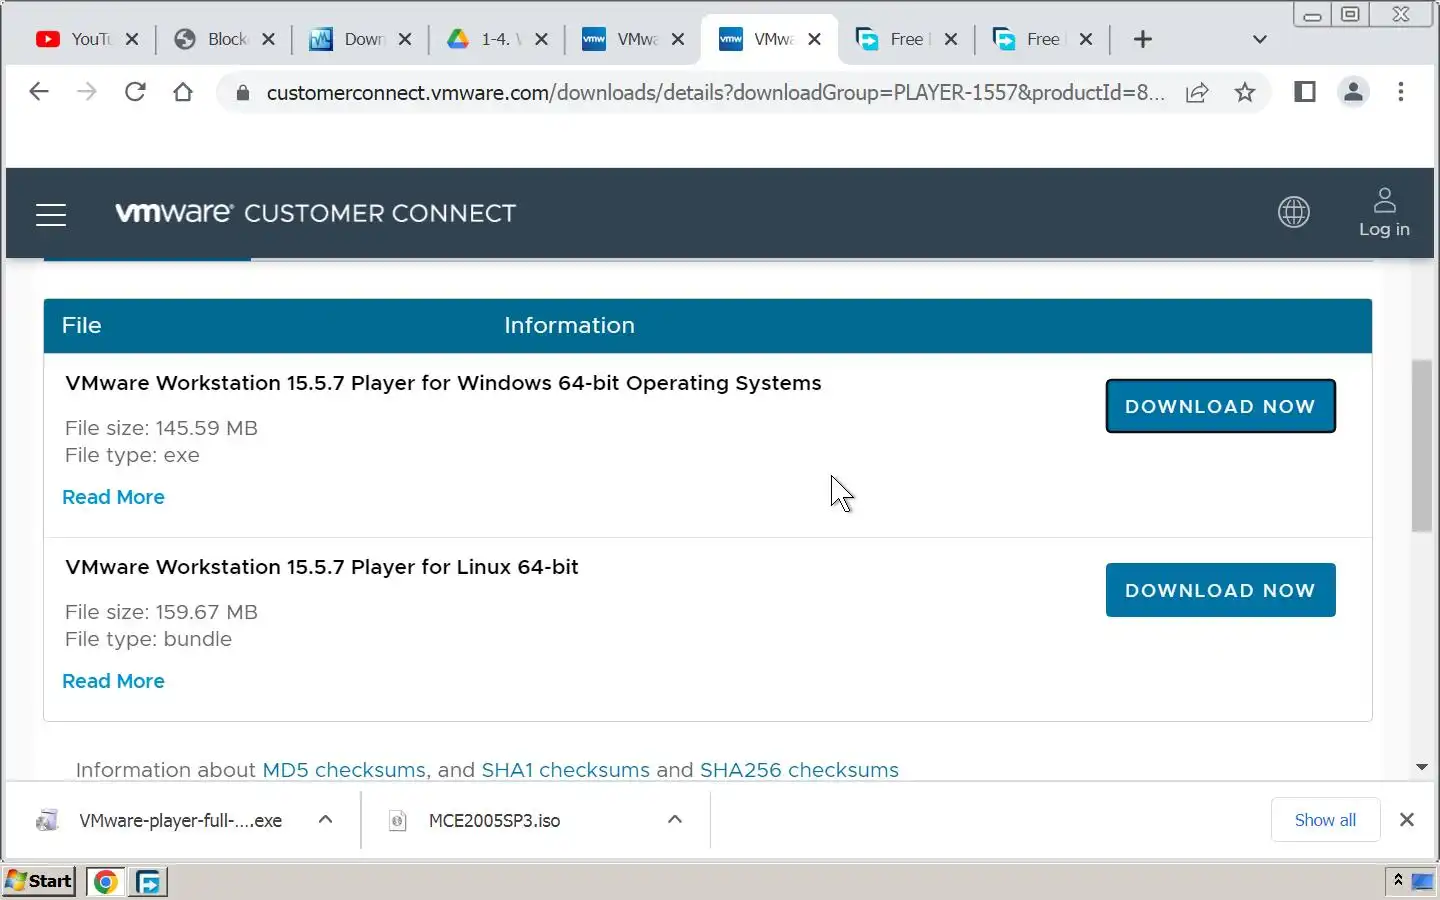The width and height of the screenshot is (1440, 900).
Task: Click Log in user icon
Action: pos(1384,212)
